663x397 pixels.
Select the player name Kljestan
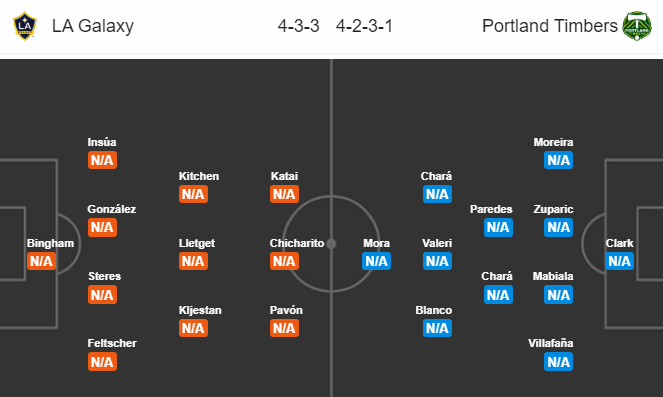pos(200,310)
